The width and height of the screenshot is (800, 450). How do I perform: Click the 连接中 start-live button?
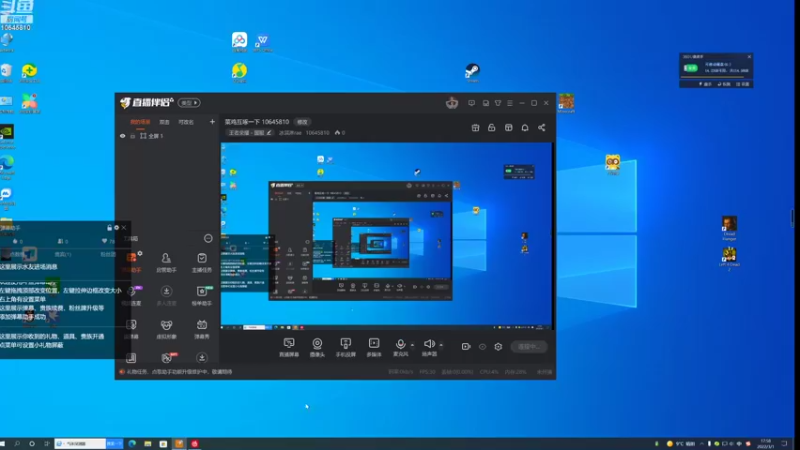point(529,346)
